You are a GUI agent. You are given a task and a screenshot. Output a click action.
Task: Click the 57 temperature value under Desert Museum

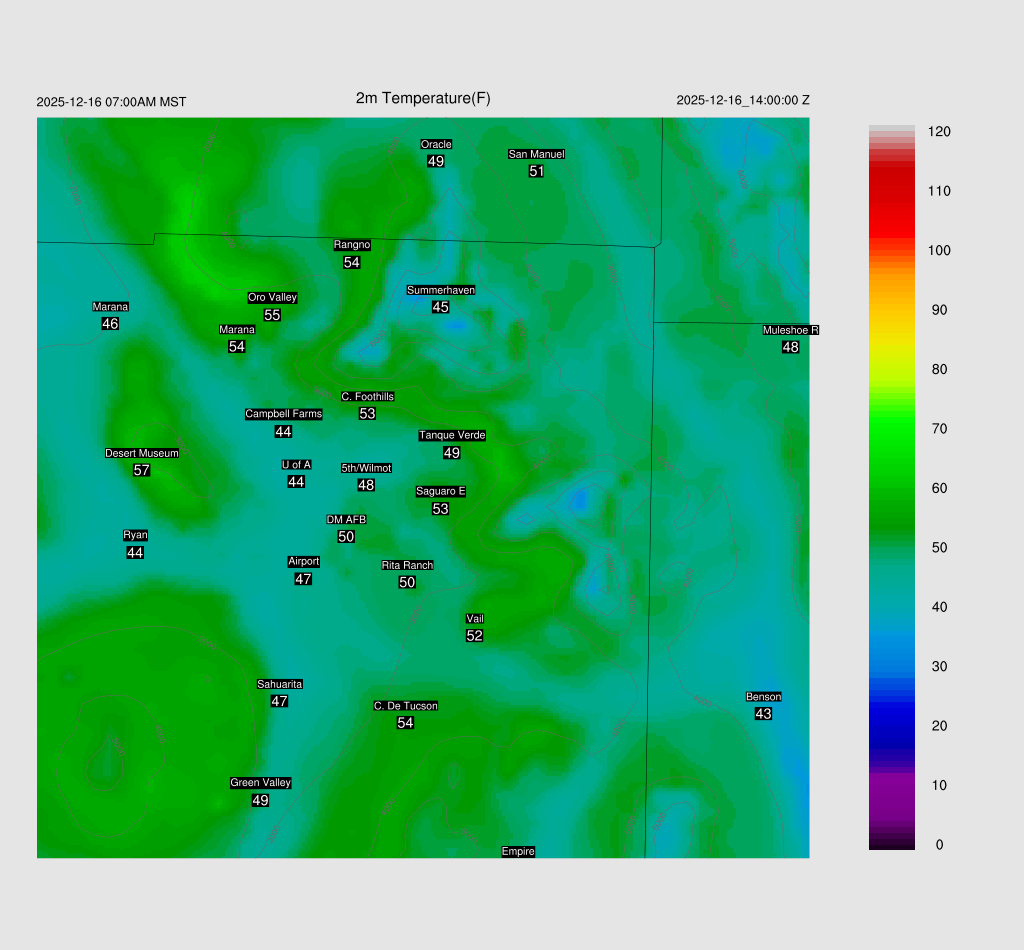(x=142, y=470)
